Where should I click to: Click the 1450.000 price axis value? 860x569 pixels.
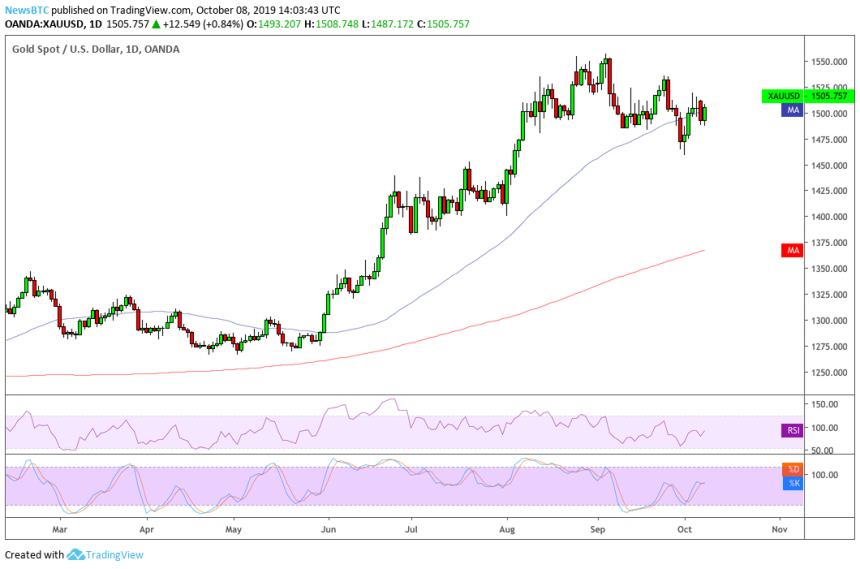pyautogui.click(x=829, y=165)
